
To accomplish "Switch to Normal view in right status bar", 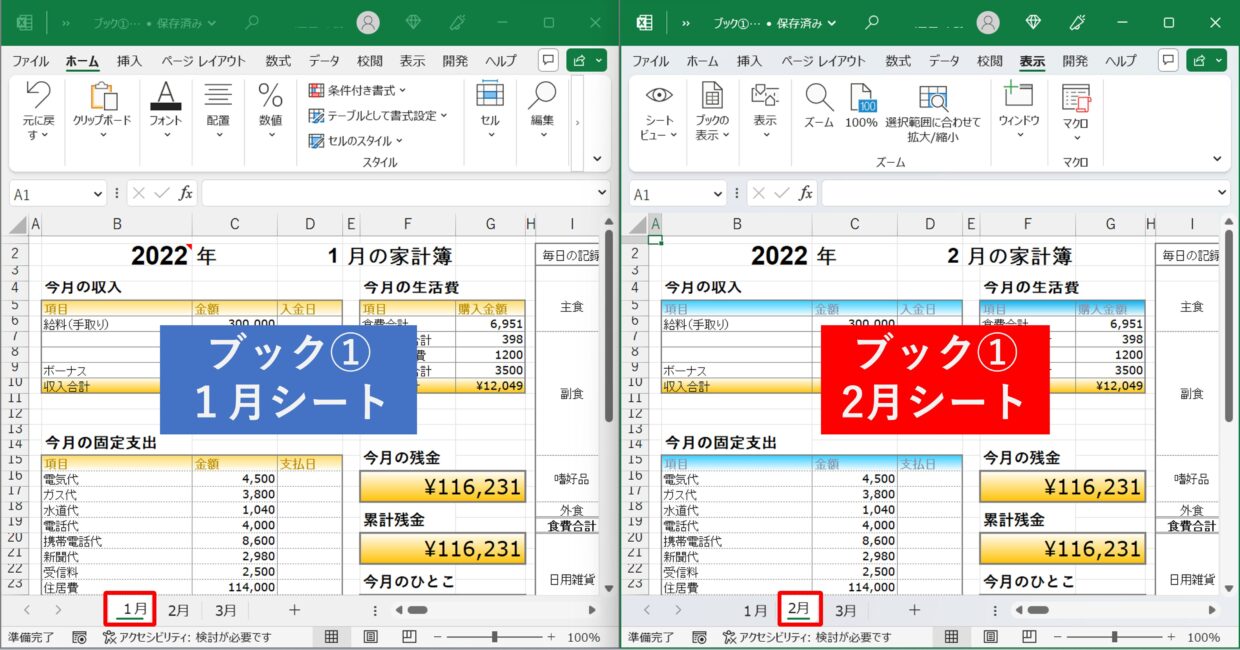I will click(x=951, y=637).
